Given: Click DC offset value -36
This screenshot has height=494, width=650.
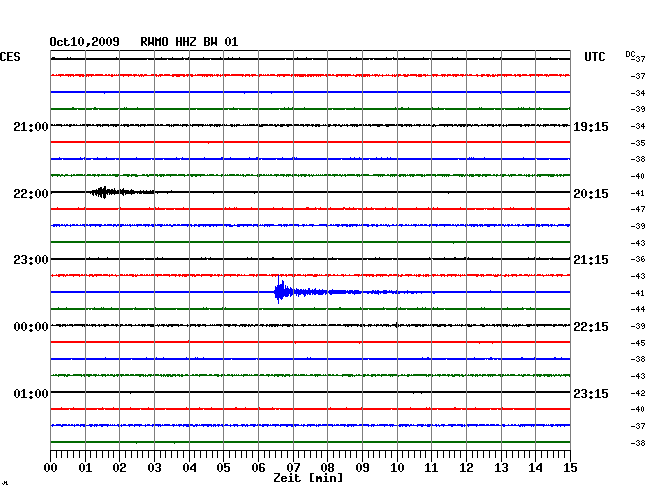Looking at the screenshot, I should coord(638,259).
